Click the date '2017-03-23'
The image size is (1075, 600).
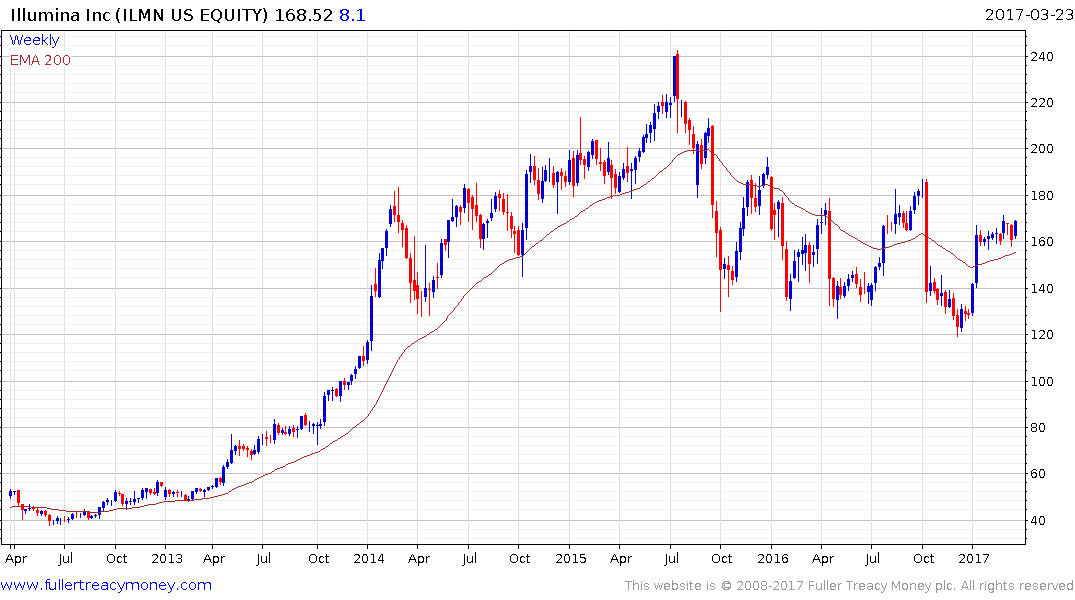[x=1029, y=14]
